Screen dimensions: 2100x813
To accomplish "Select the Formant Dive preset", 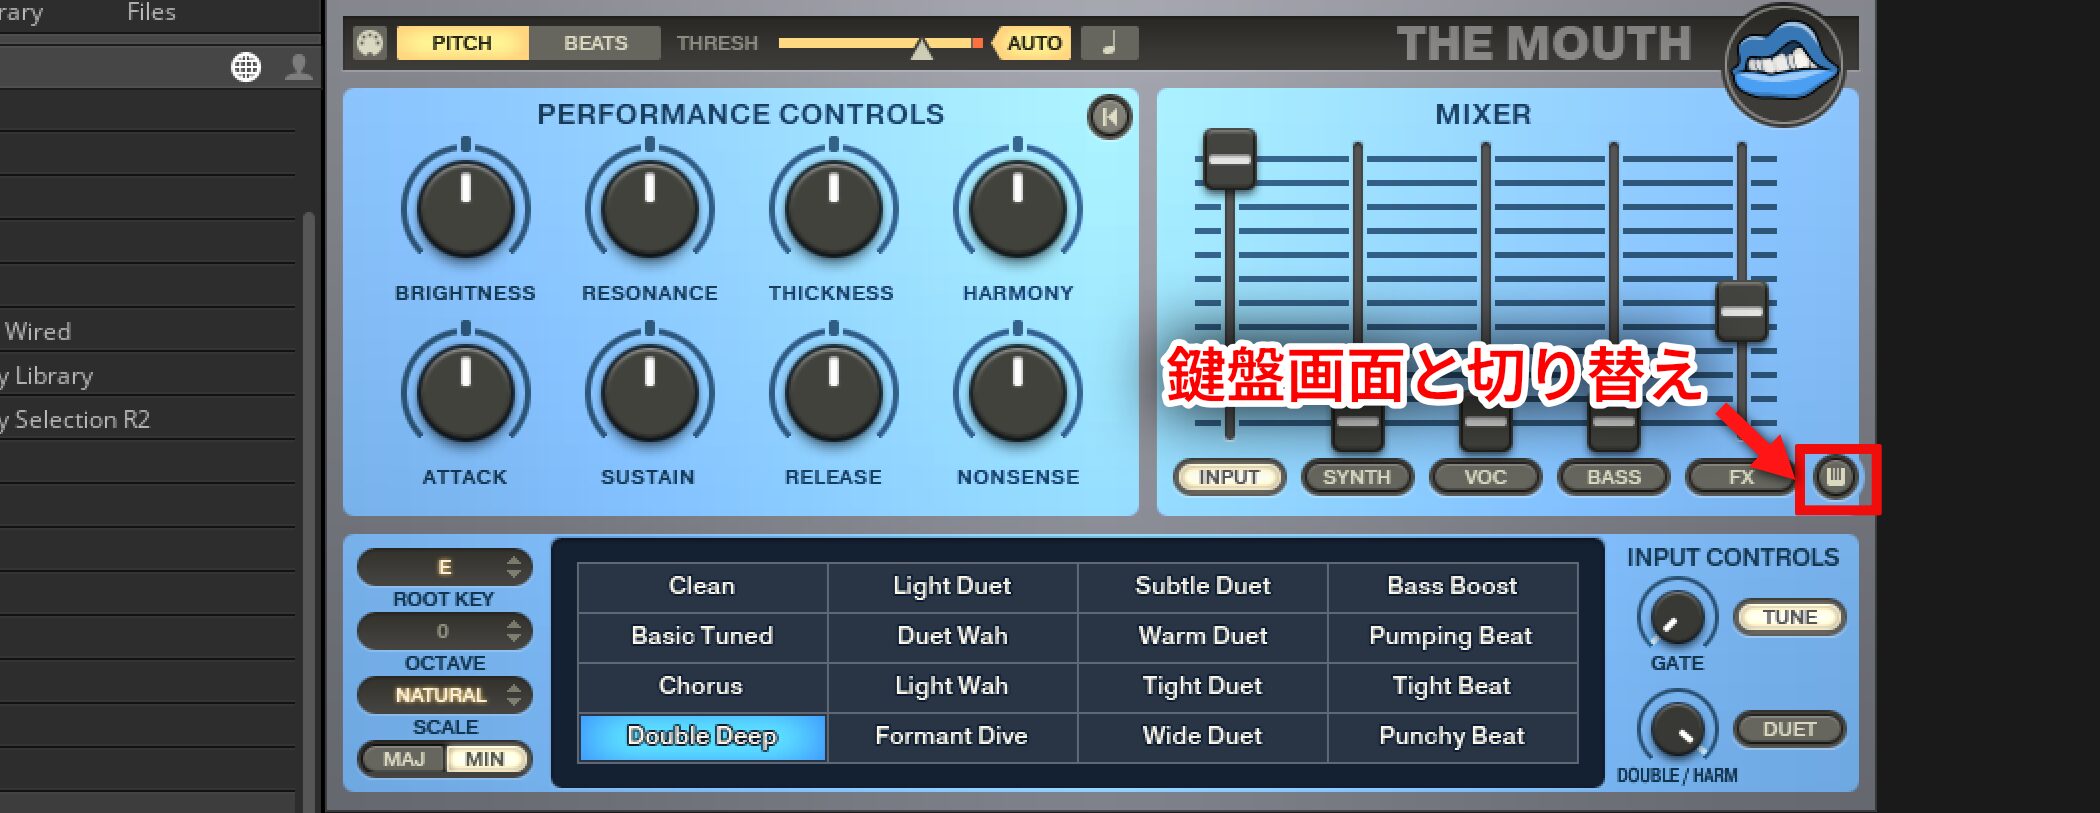I will pyautogui.click(x=952, y=736).
